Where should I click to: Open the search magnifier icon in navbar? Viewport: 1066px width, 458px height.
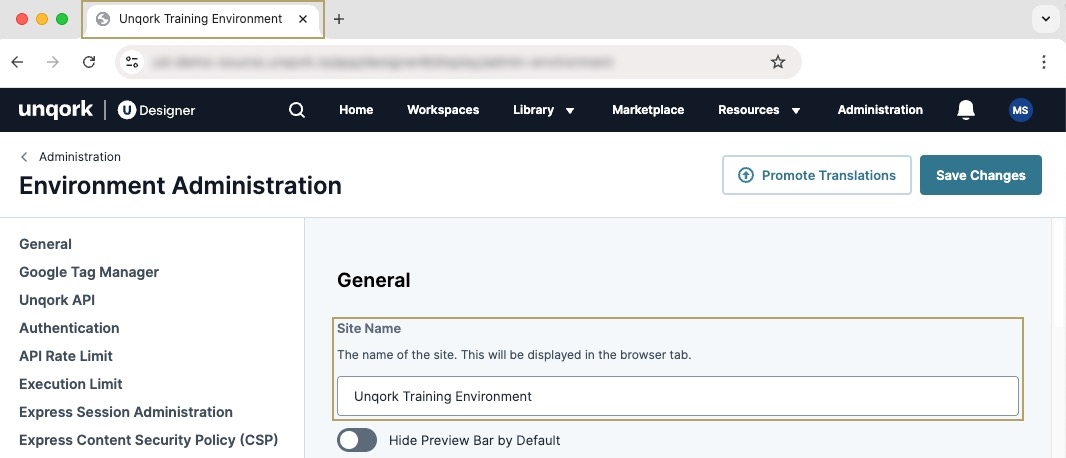pos(296,109)
